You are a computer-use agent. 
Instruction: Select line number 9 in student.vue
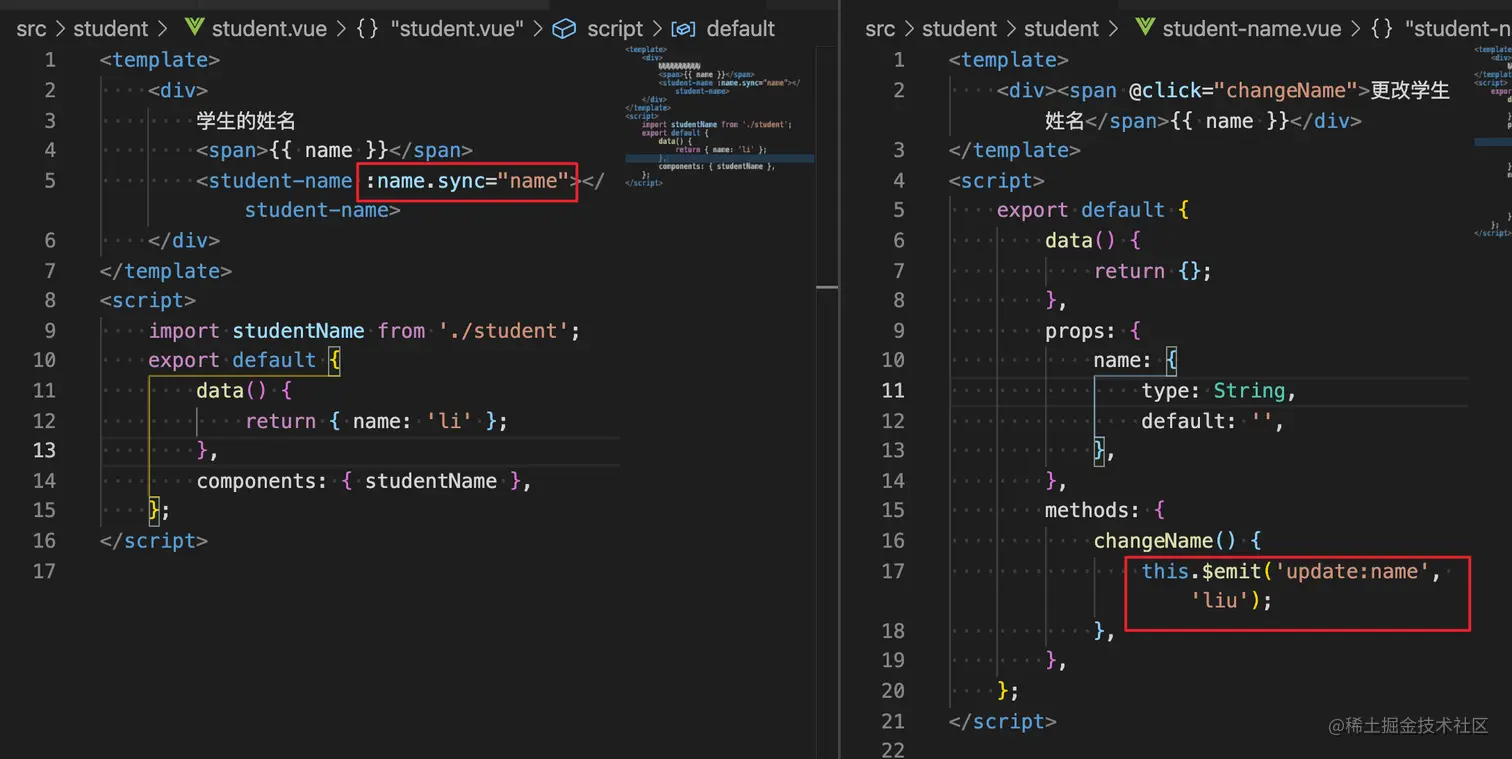[x=50, y=330]
